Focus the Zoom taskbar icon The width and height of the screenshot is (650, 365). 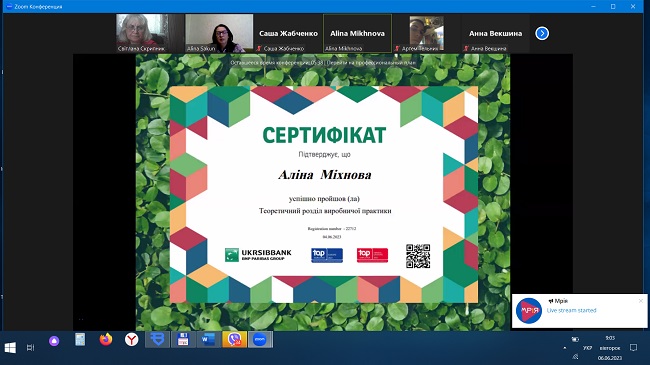pos(260,340)
